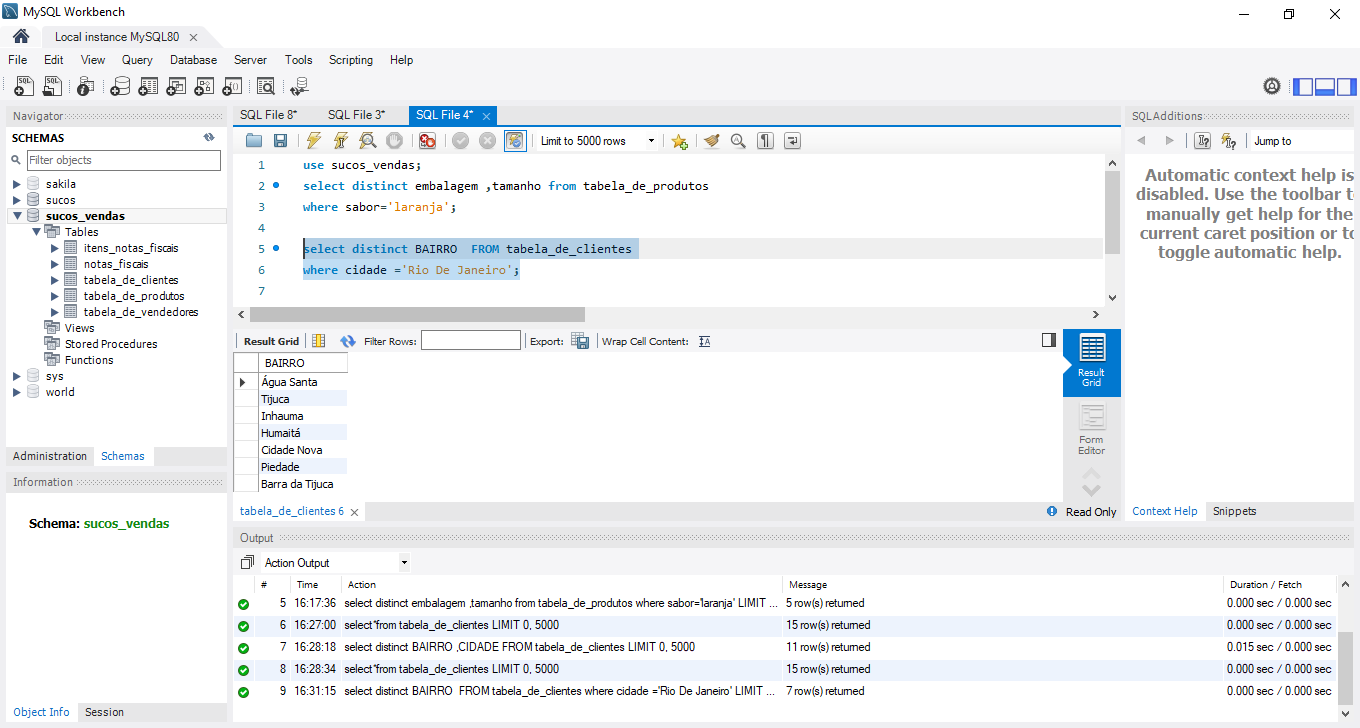Save query to snippets star icon
This screenshot has width=1360, height=728.
coord(679,141)
